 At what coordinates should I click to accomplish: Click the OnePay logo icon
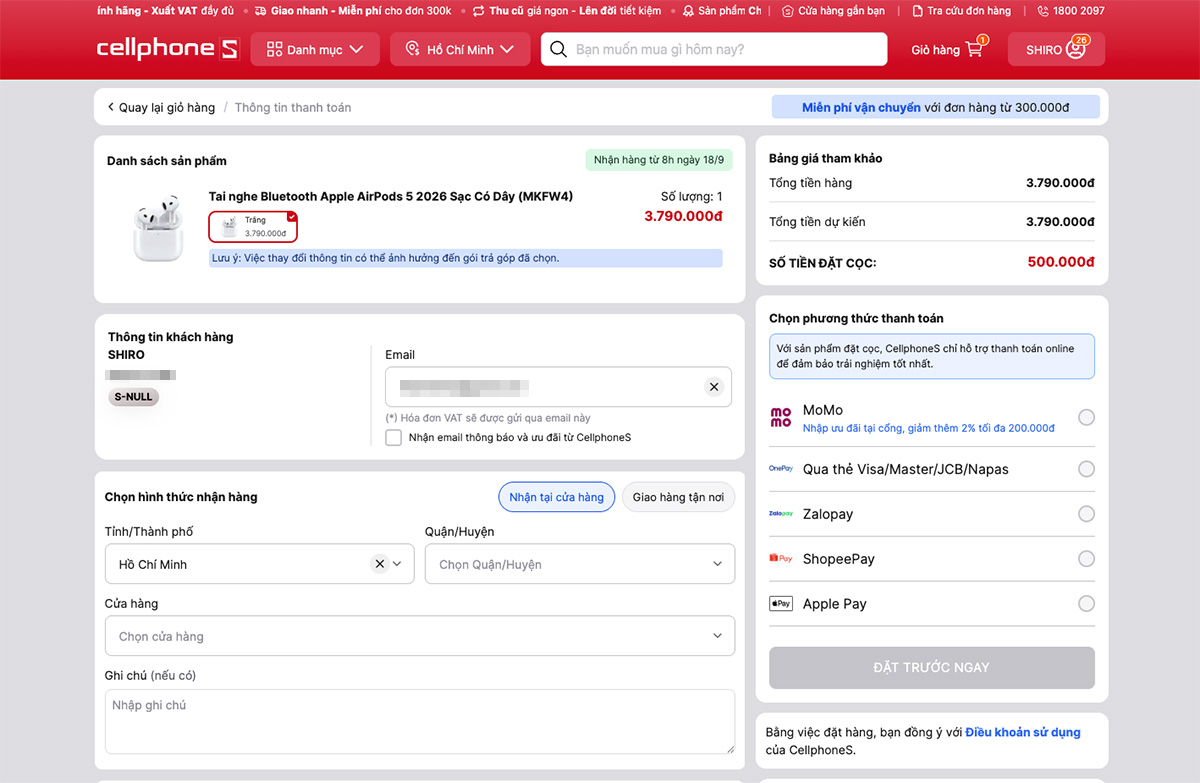pyautogui.click(x=780, y=468)
